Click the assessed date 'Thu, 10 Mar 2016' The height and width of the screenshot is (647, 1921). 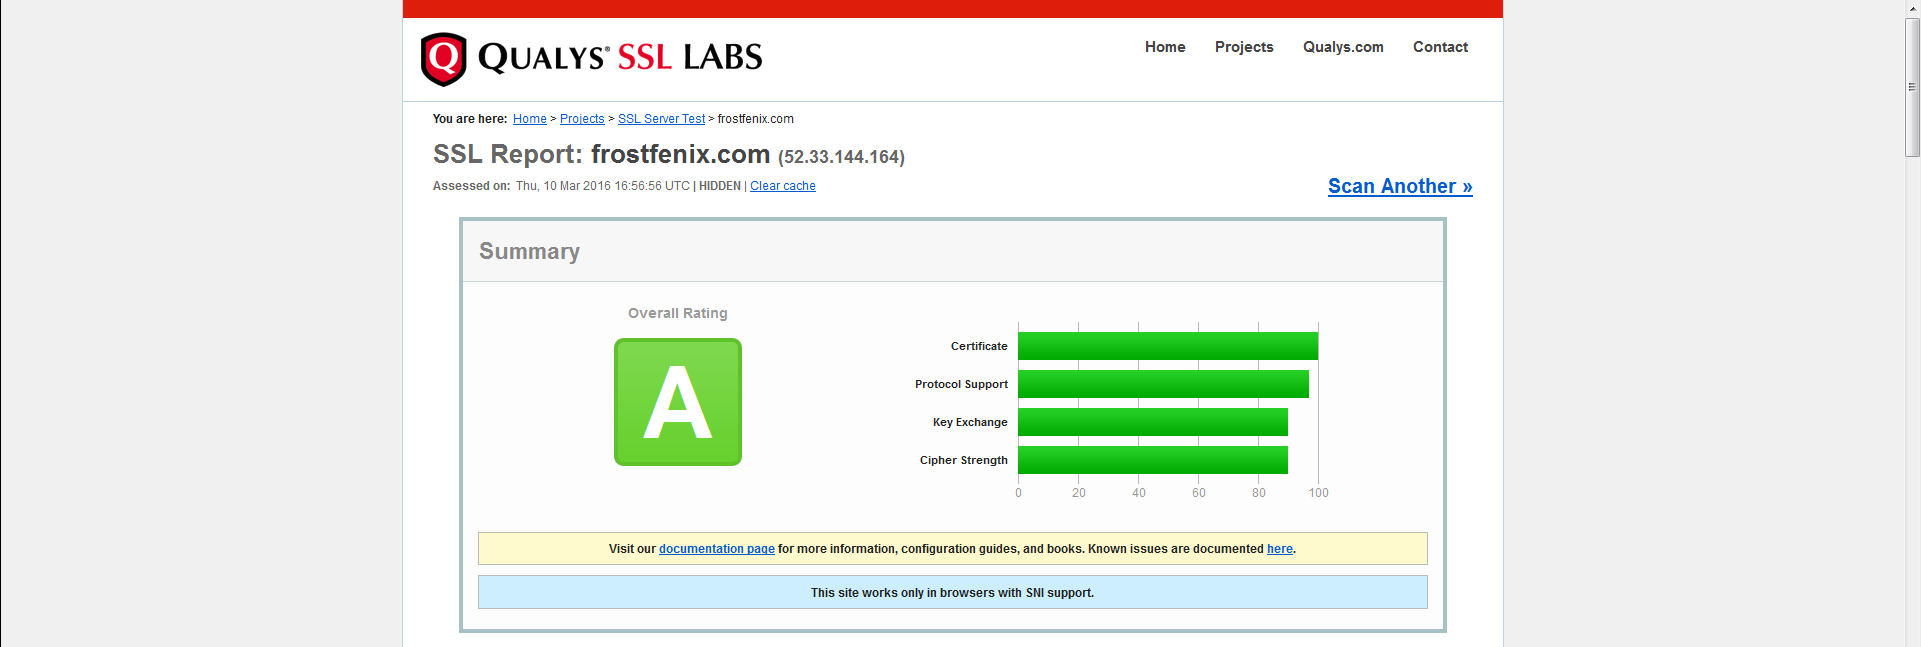tap(563, 186)
